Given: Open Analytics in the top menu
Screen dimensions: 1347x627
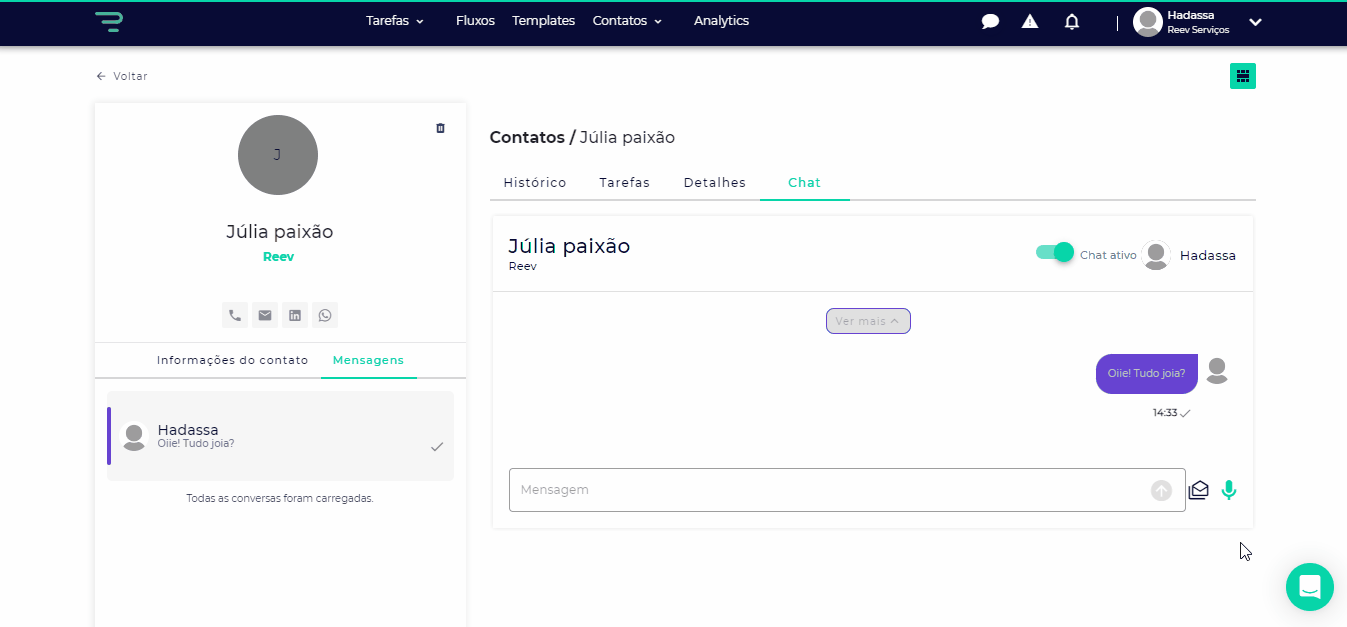Looking at the screenshot, I should click(x=721, y=21).
